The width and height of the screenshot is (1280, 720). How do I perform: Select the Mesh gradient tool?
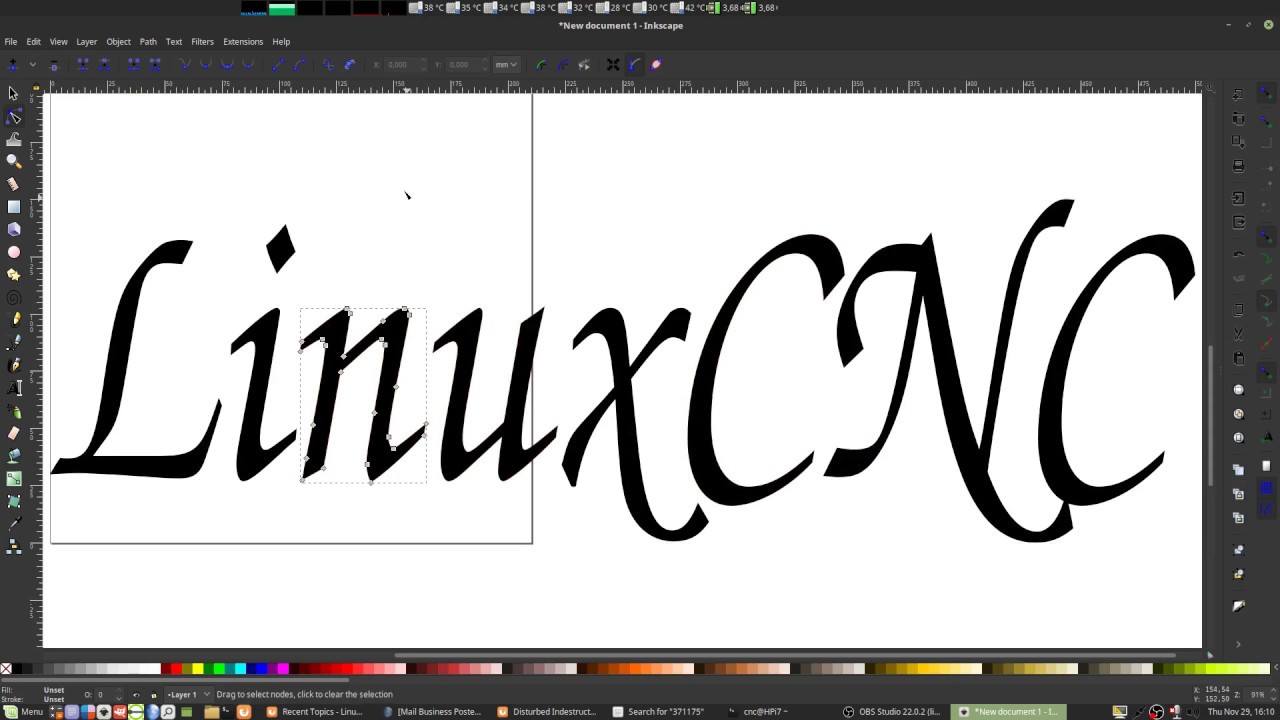point(13,501)
